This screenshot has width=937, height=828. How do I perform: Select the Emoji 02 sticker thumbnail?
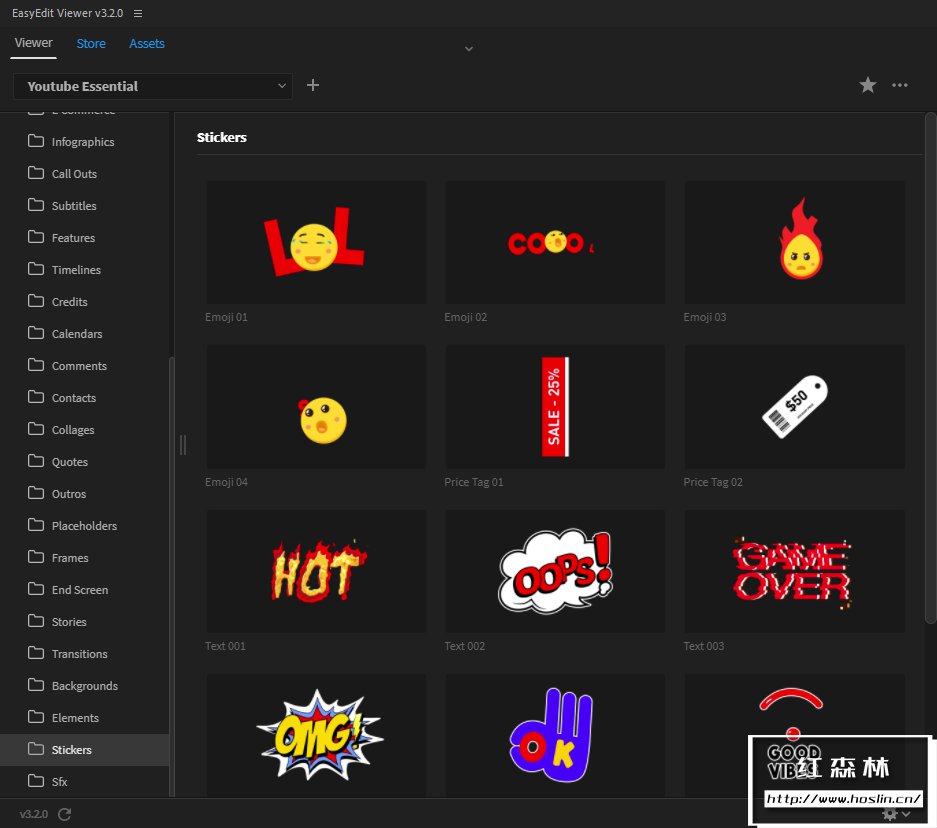coord(555,243)
